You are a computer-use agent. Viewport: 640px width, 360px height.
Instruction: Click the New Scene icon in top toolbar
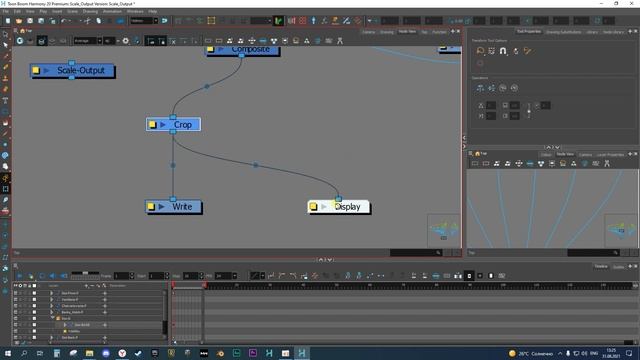click(8, 21)
